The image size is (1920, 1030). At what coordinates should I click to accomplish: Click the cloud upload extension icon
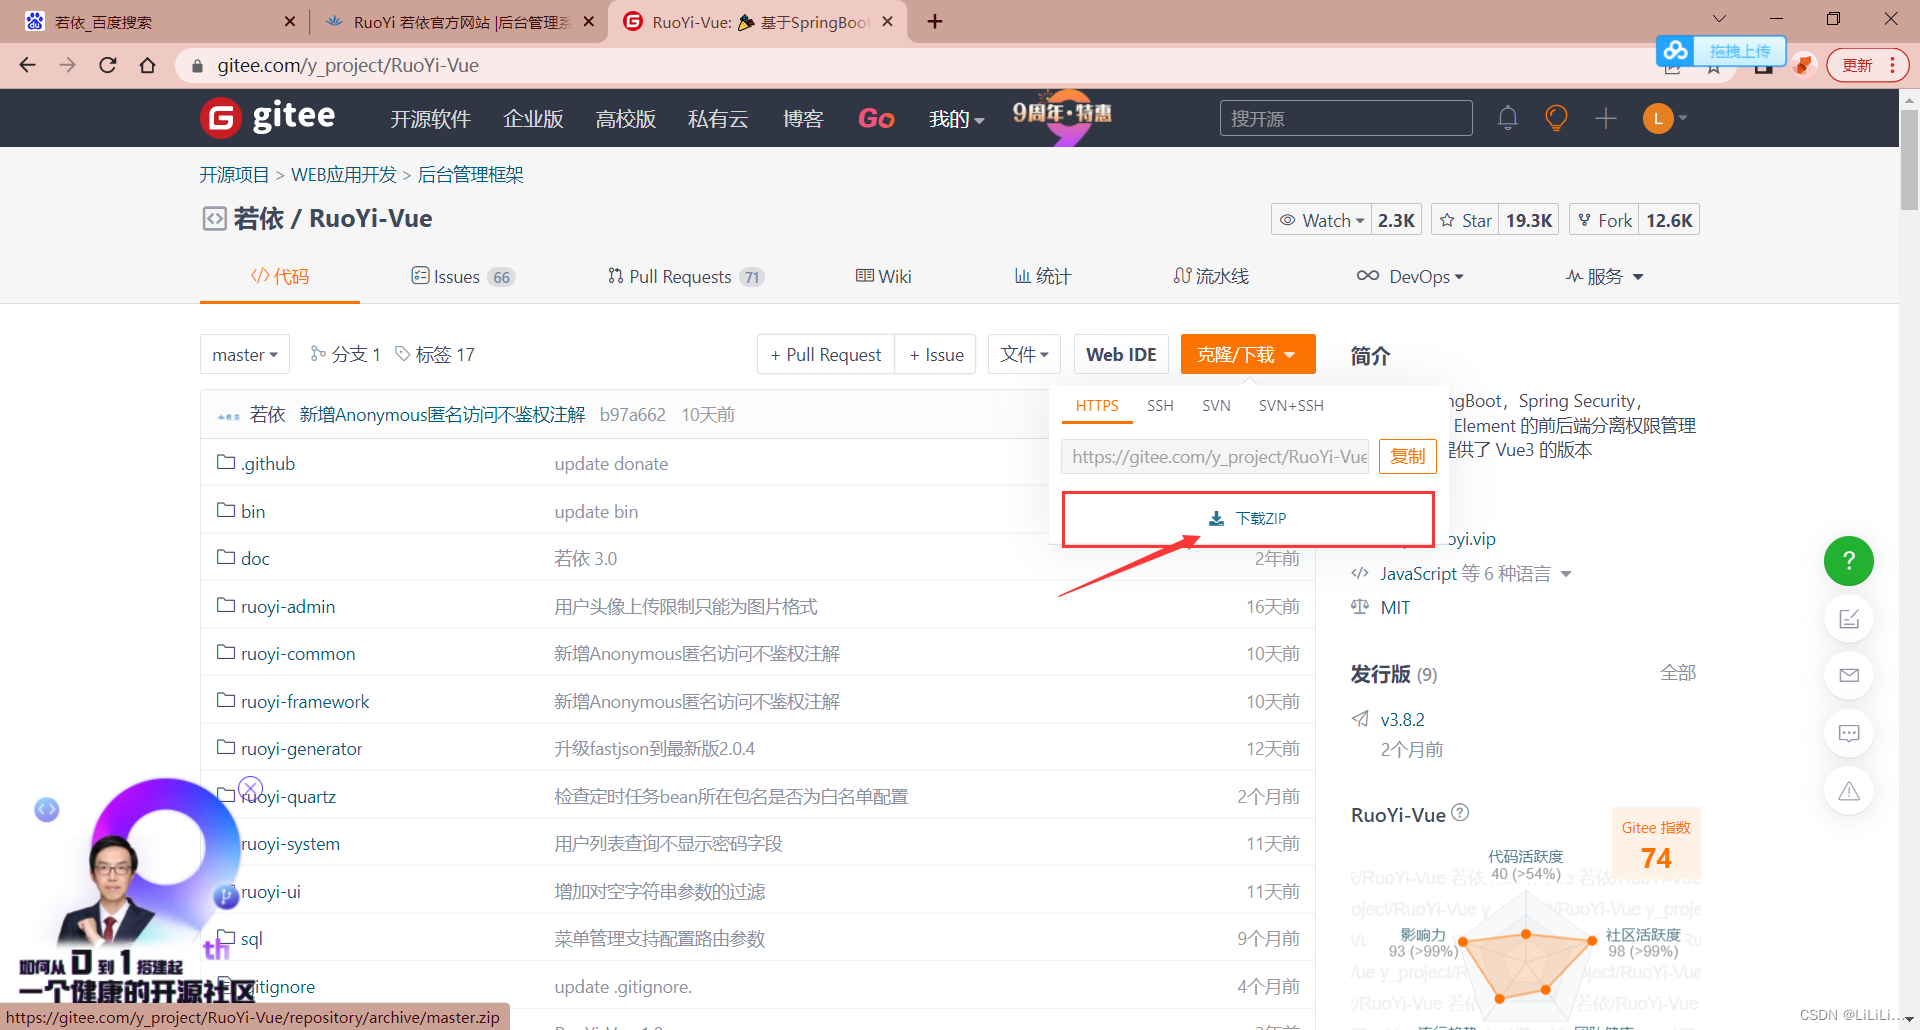pos(1676,50)
